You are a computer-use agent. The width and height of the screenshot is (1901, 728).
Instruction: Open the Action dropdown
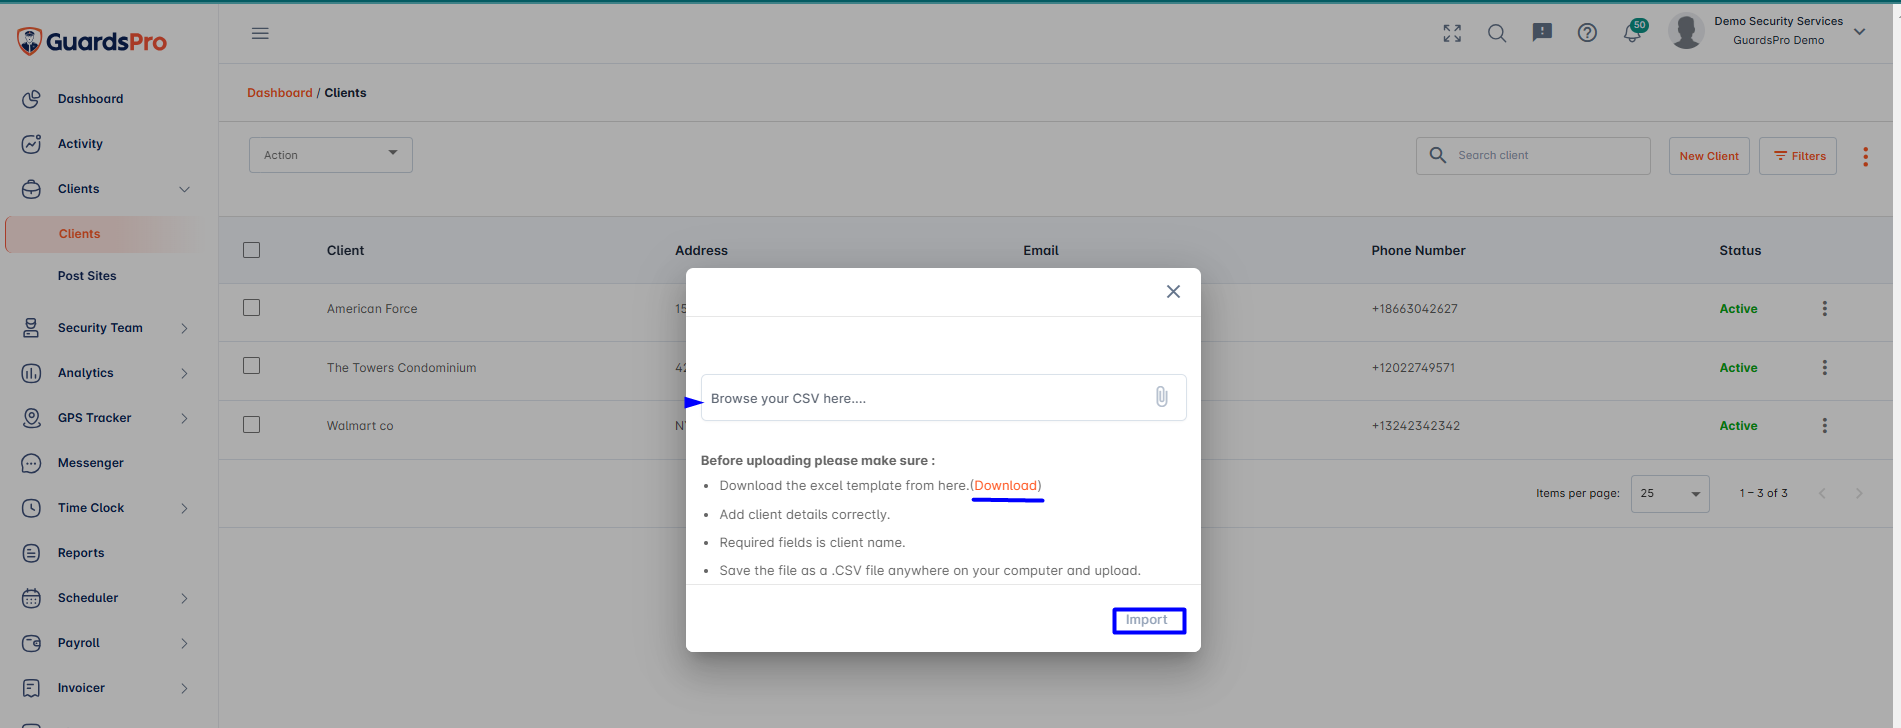pyautogui.click(x=331, y=155)
